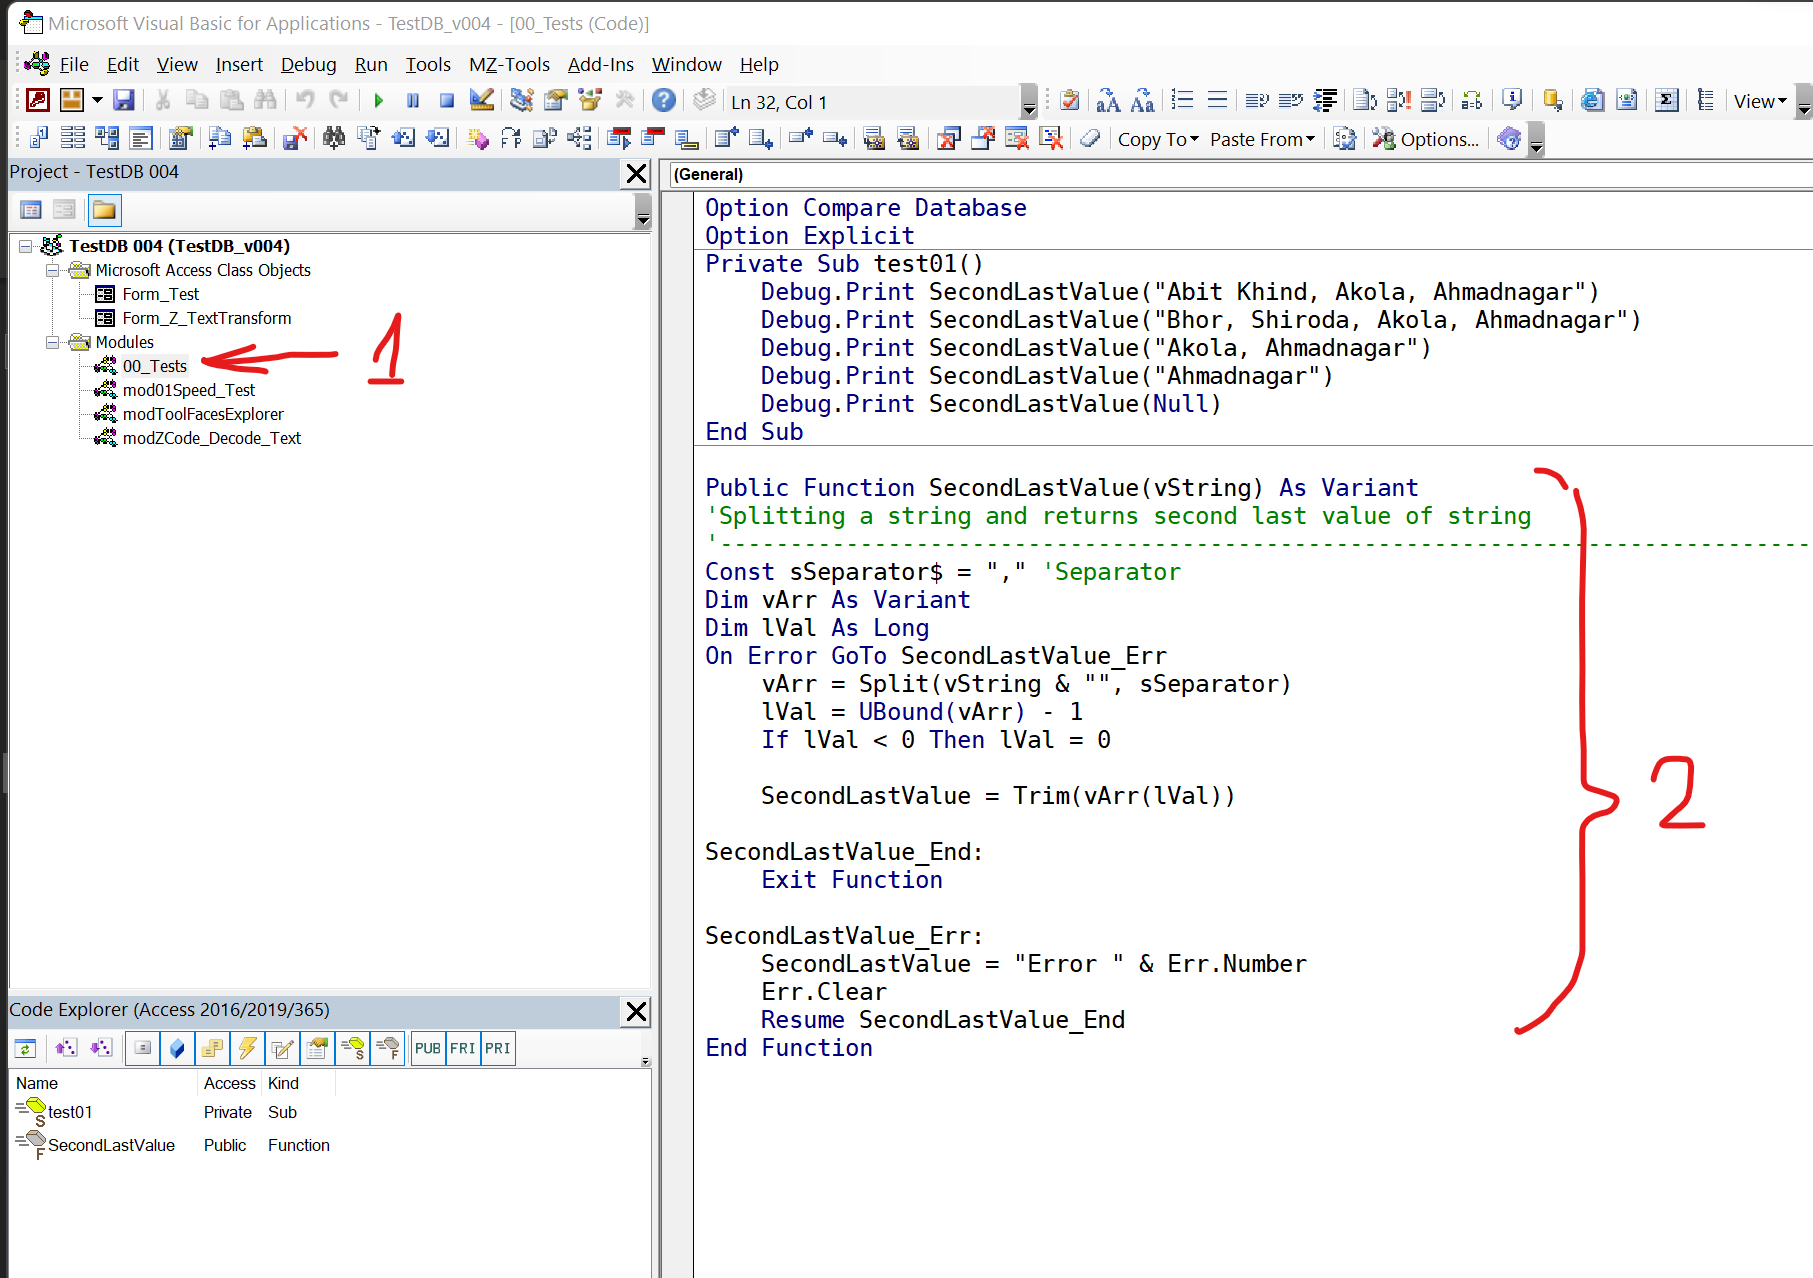The image size is (1813, 1278).
Task: Open the Debug menu
Action: pos(308,65)
